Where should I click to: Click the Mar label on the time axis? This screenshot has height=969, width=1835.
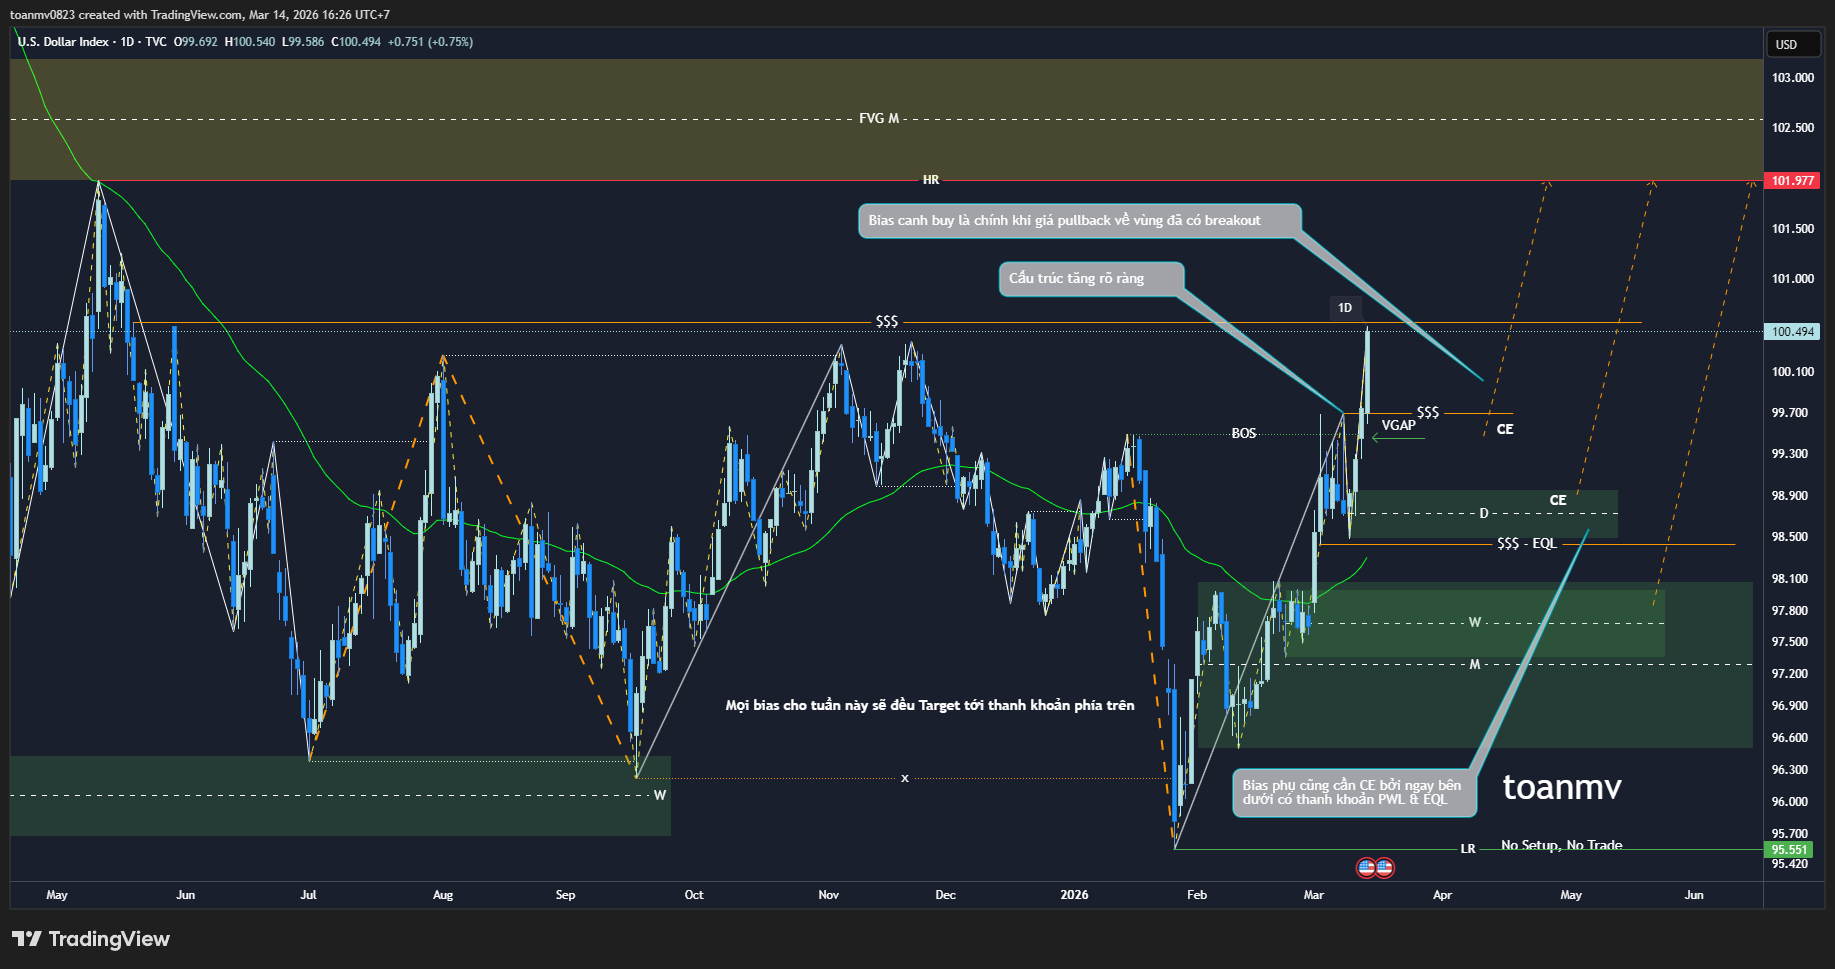1314,895
